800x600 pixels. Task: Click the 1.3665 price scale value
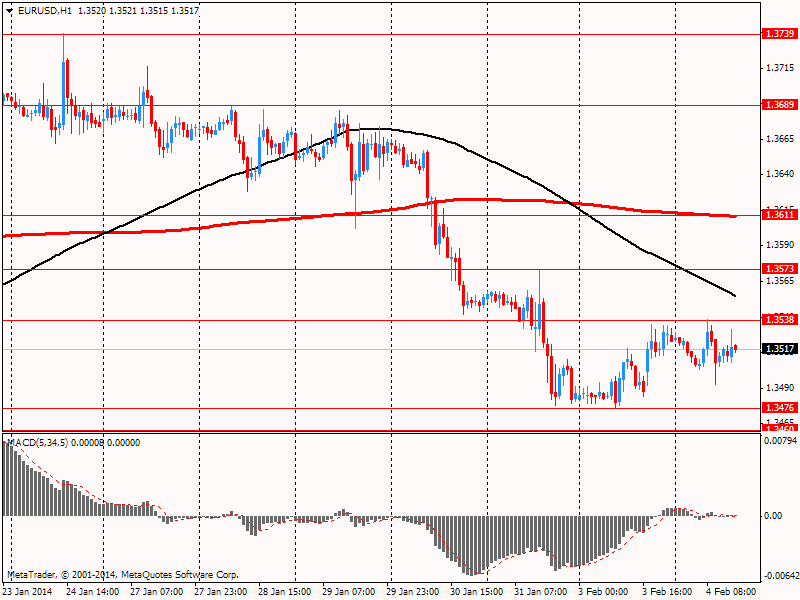[x=780, y=139]
